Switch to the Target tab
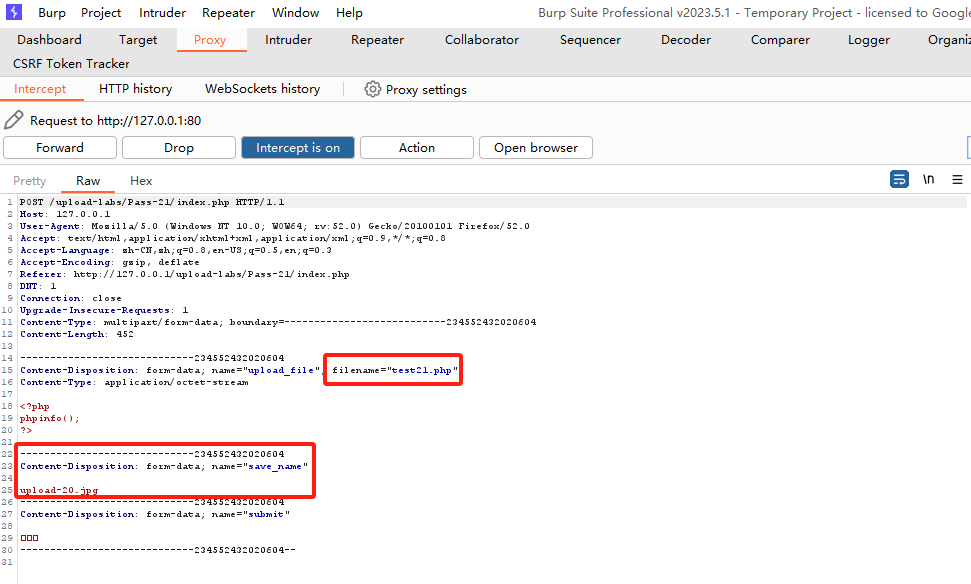 pyautogui.click(x=138, y=40)
